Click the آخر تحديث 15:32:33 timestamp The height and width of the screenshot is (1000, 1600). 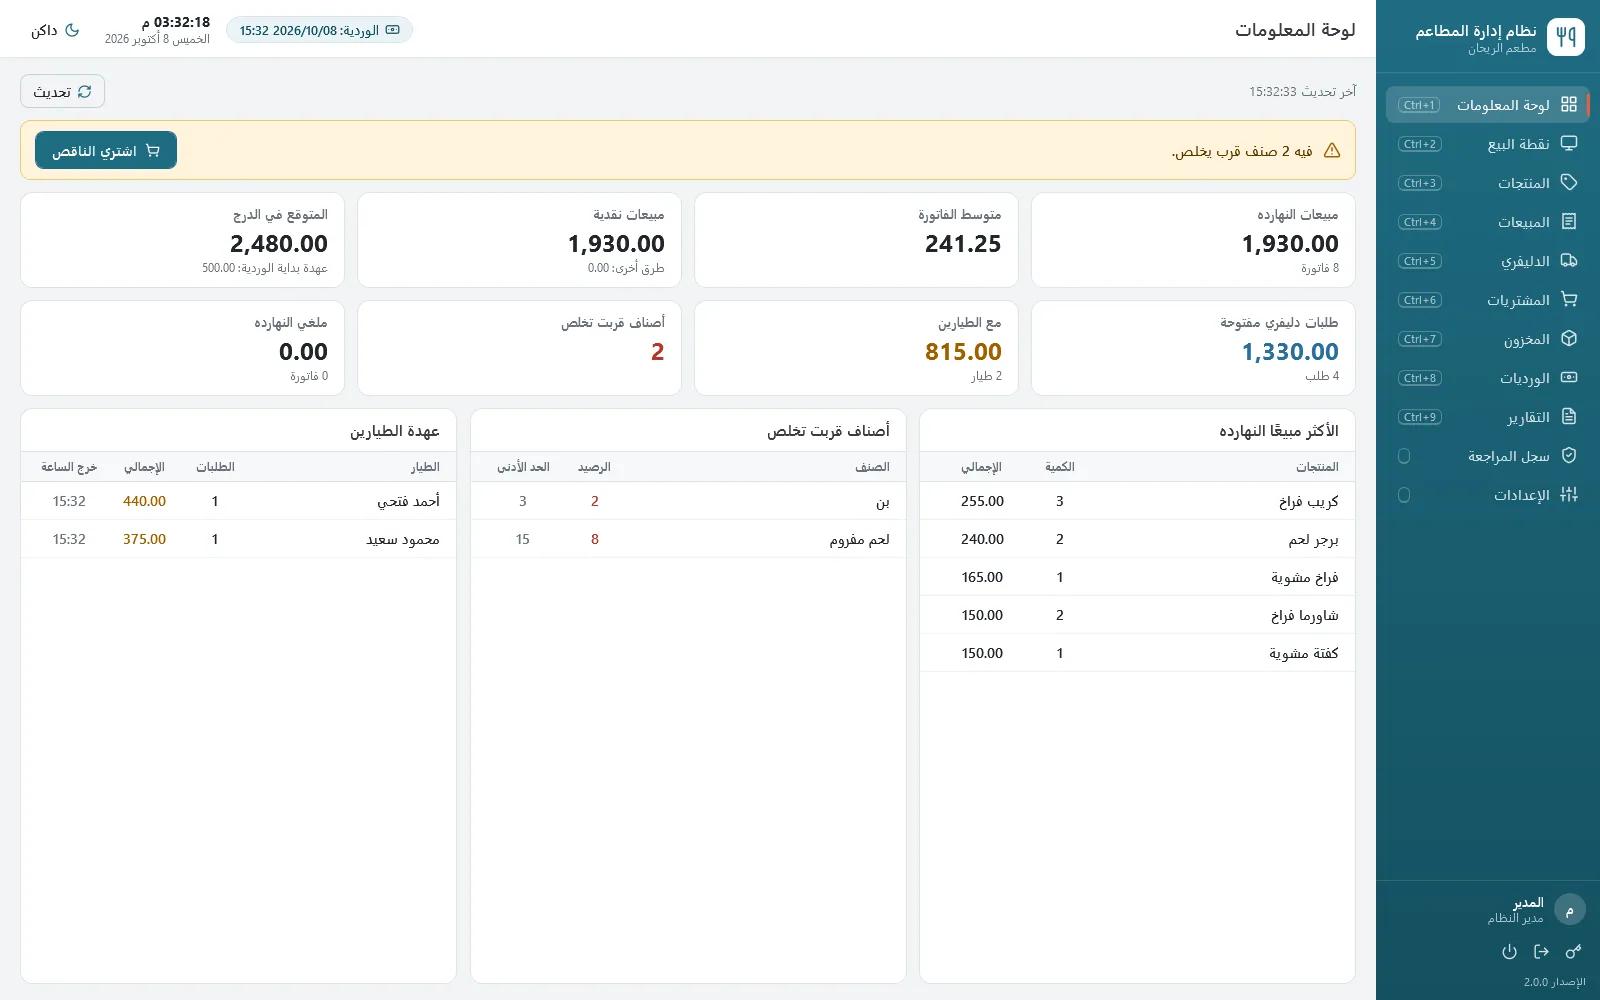click(1302, 91)
